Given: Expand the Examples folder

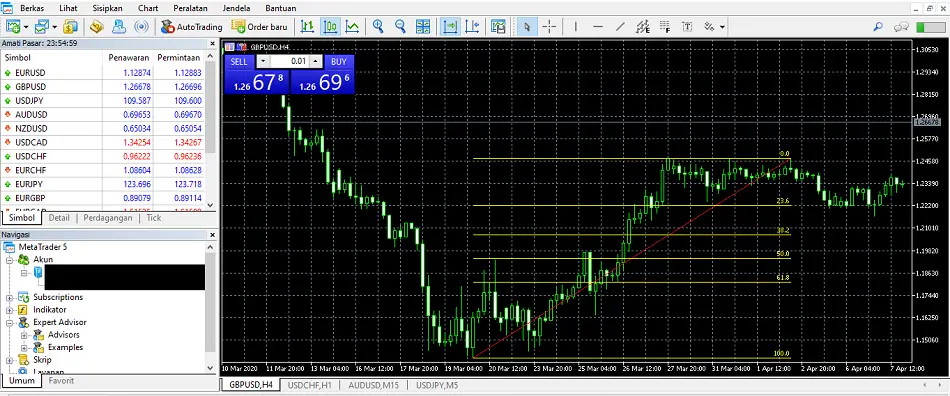Looking at the screenshot, I should pos(24,348).
